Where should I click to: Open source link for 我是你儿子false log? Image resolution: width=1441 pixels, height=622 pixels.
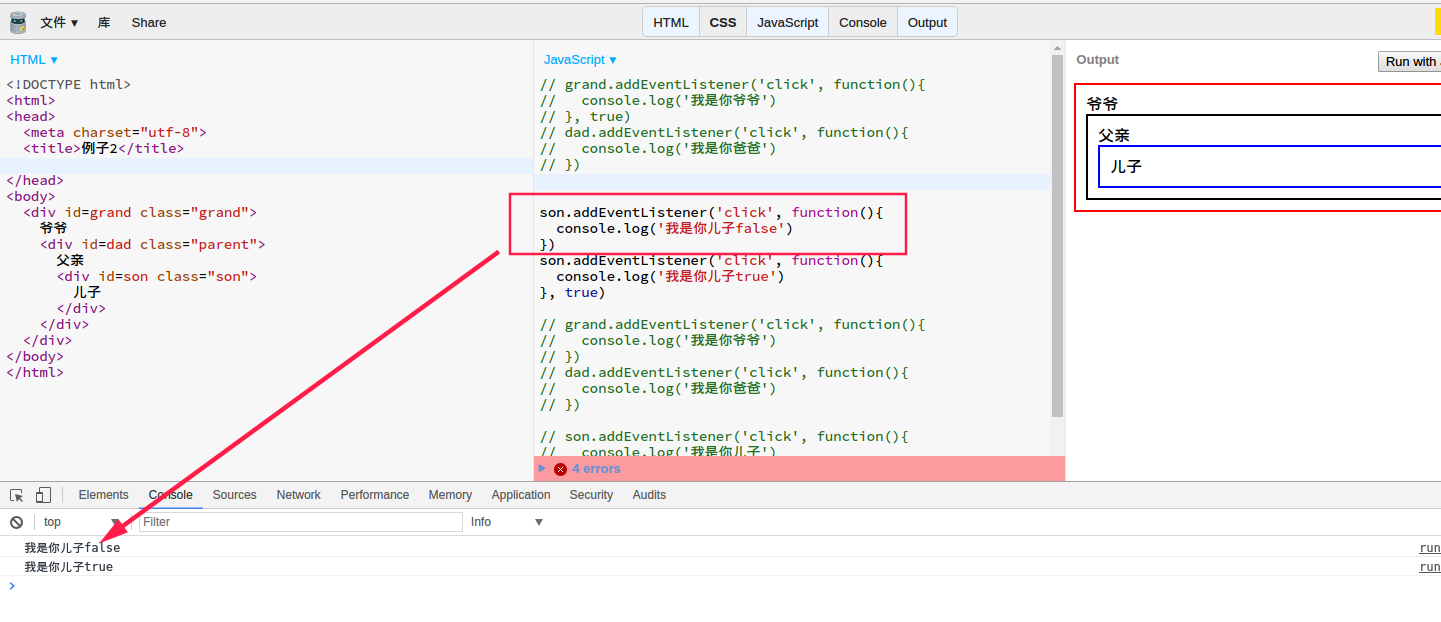pyautogui.click(x=1430, y=548)
